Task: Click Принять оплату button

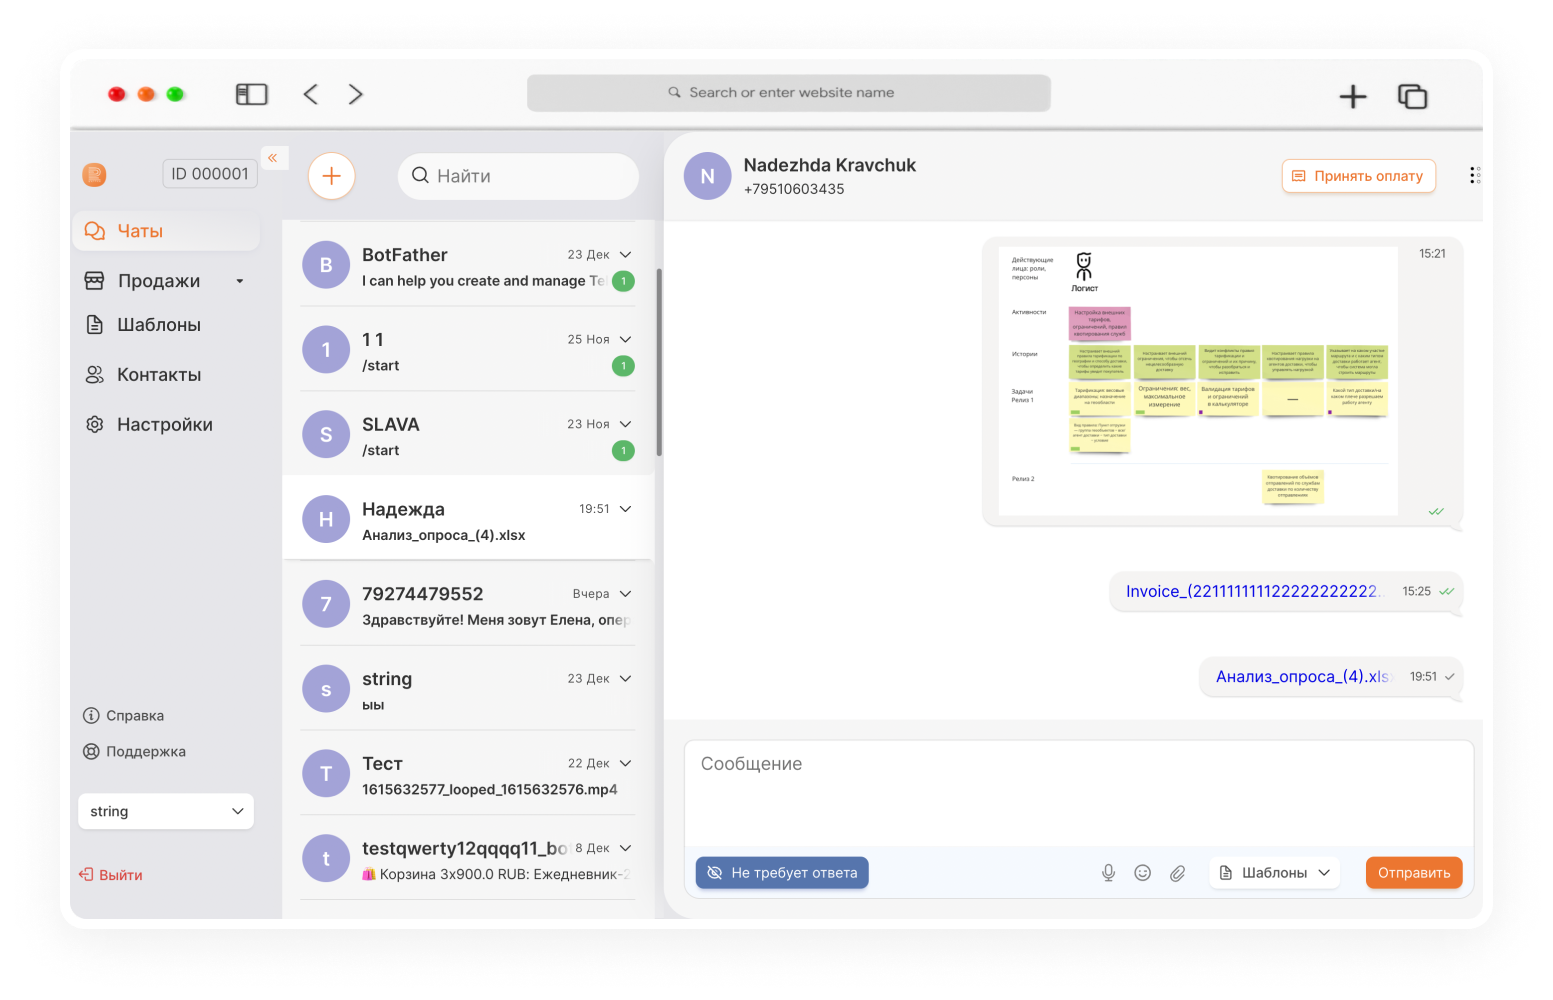Action: [x=1359, y=176]
